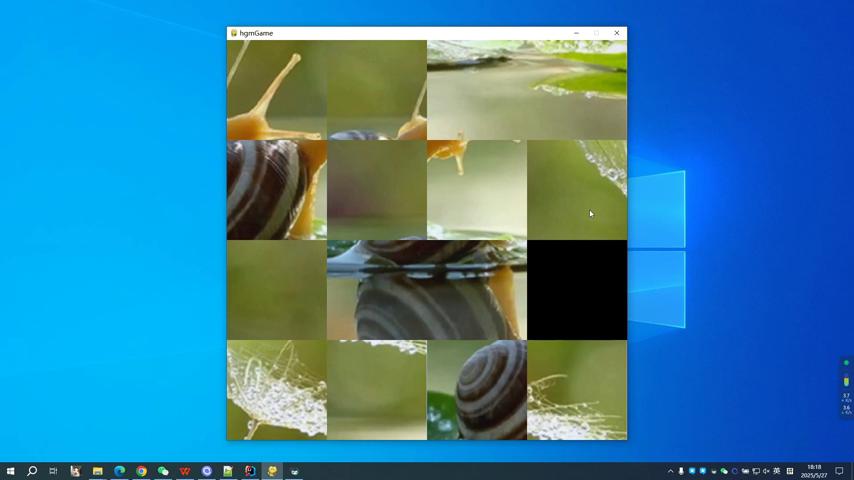Open the clock and date flyout
The image size is (854, 480).
pos(814,471)
